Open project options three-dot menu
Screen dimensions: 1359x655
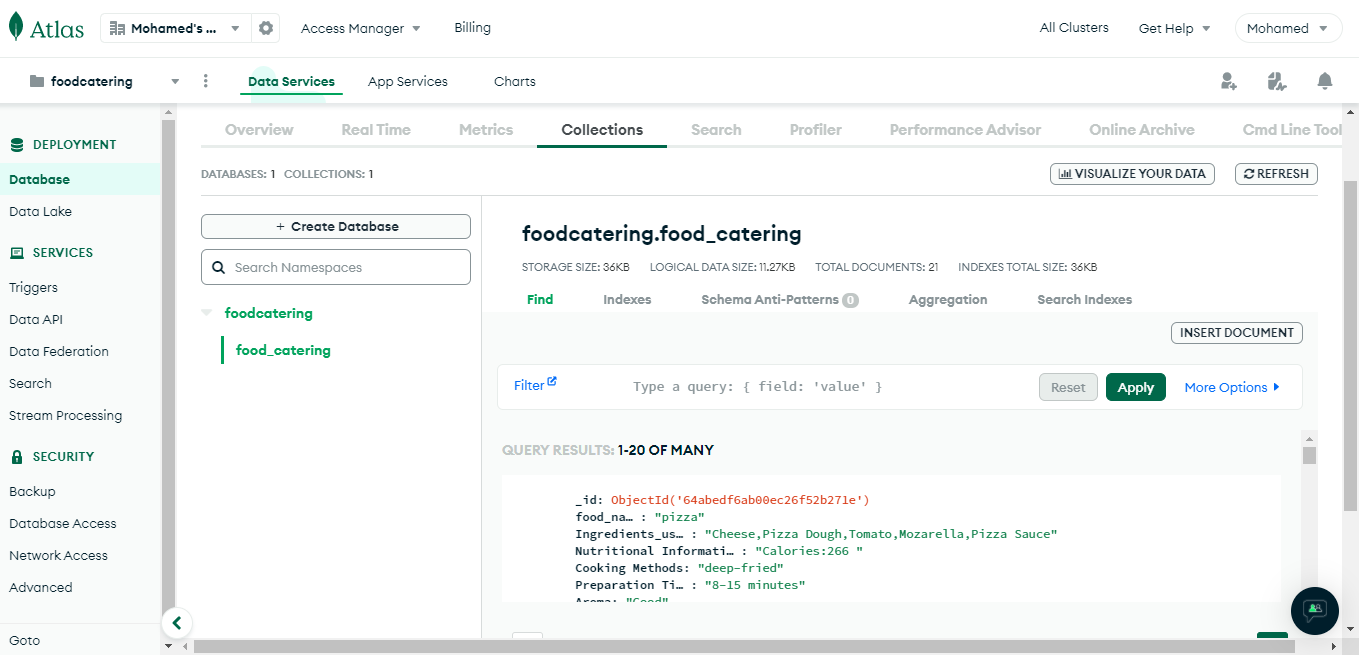206,81
